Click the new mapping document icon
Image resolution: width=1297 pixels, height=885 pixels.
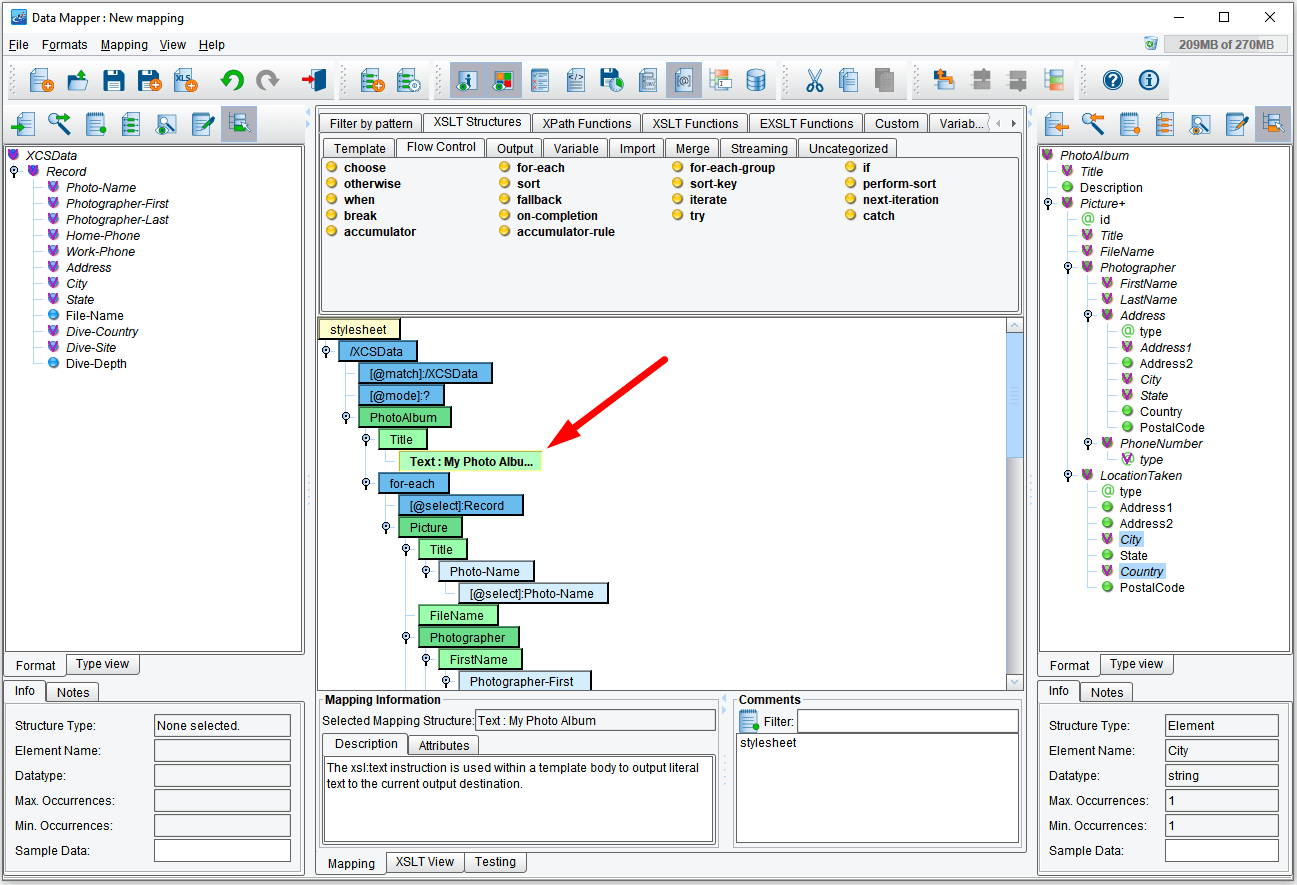pyautogui.click(x=41, y=81)
